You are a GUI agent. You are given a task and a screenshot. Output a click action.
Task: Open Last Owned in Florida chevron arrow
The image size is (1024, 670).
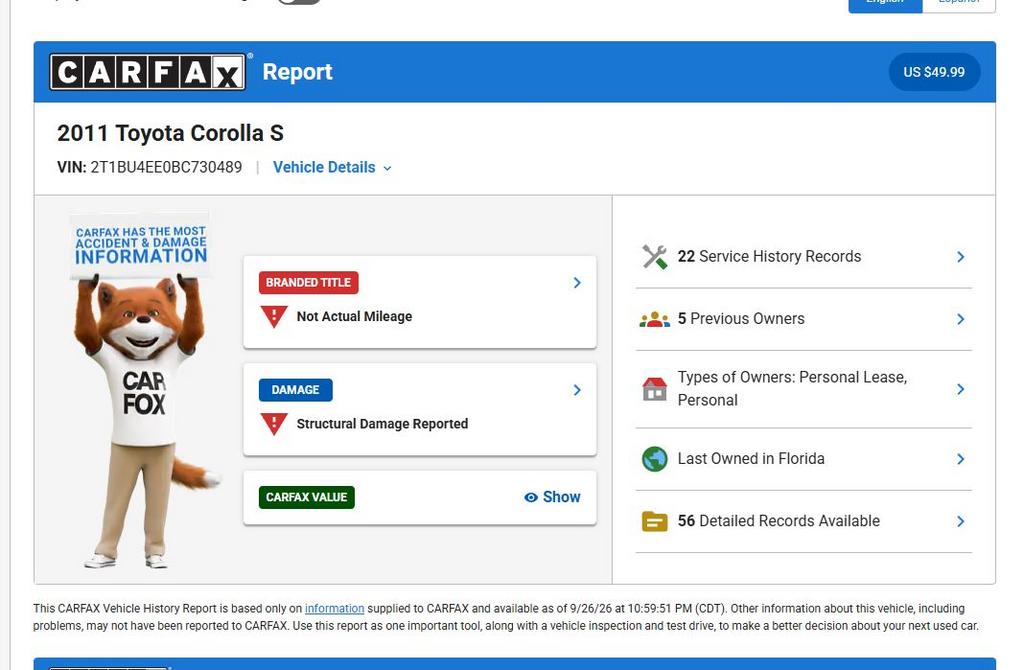click(x=961, y=459)
